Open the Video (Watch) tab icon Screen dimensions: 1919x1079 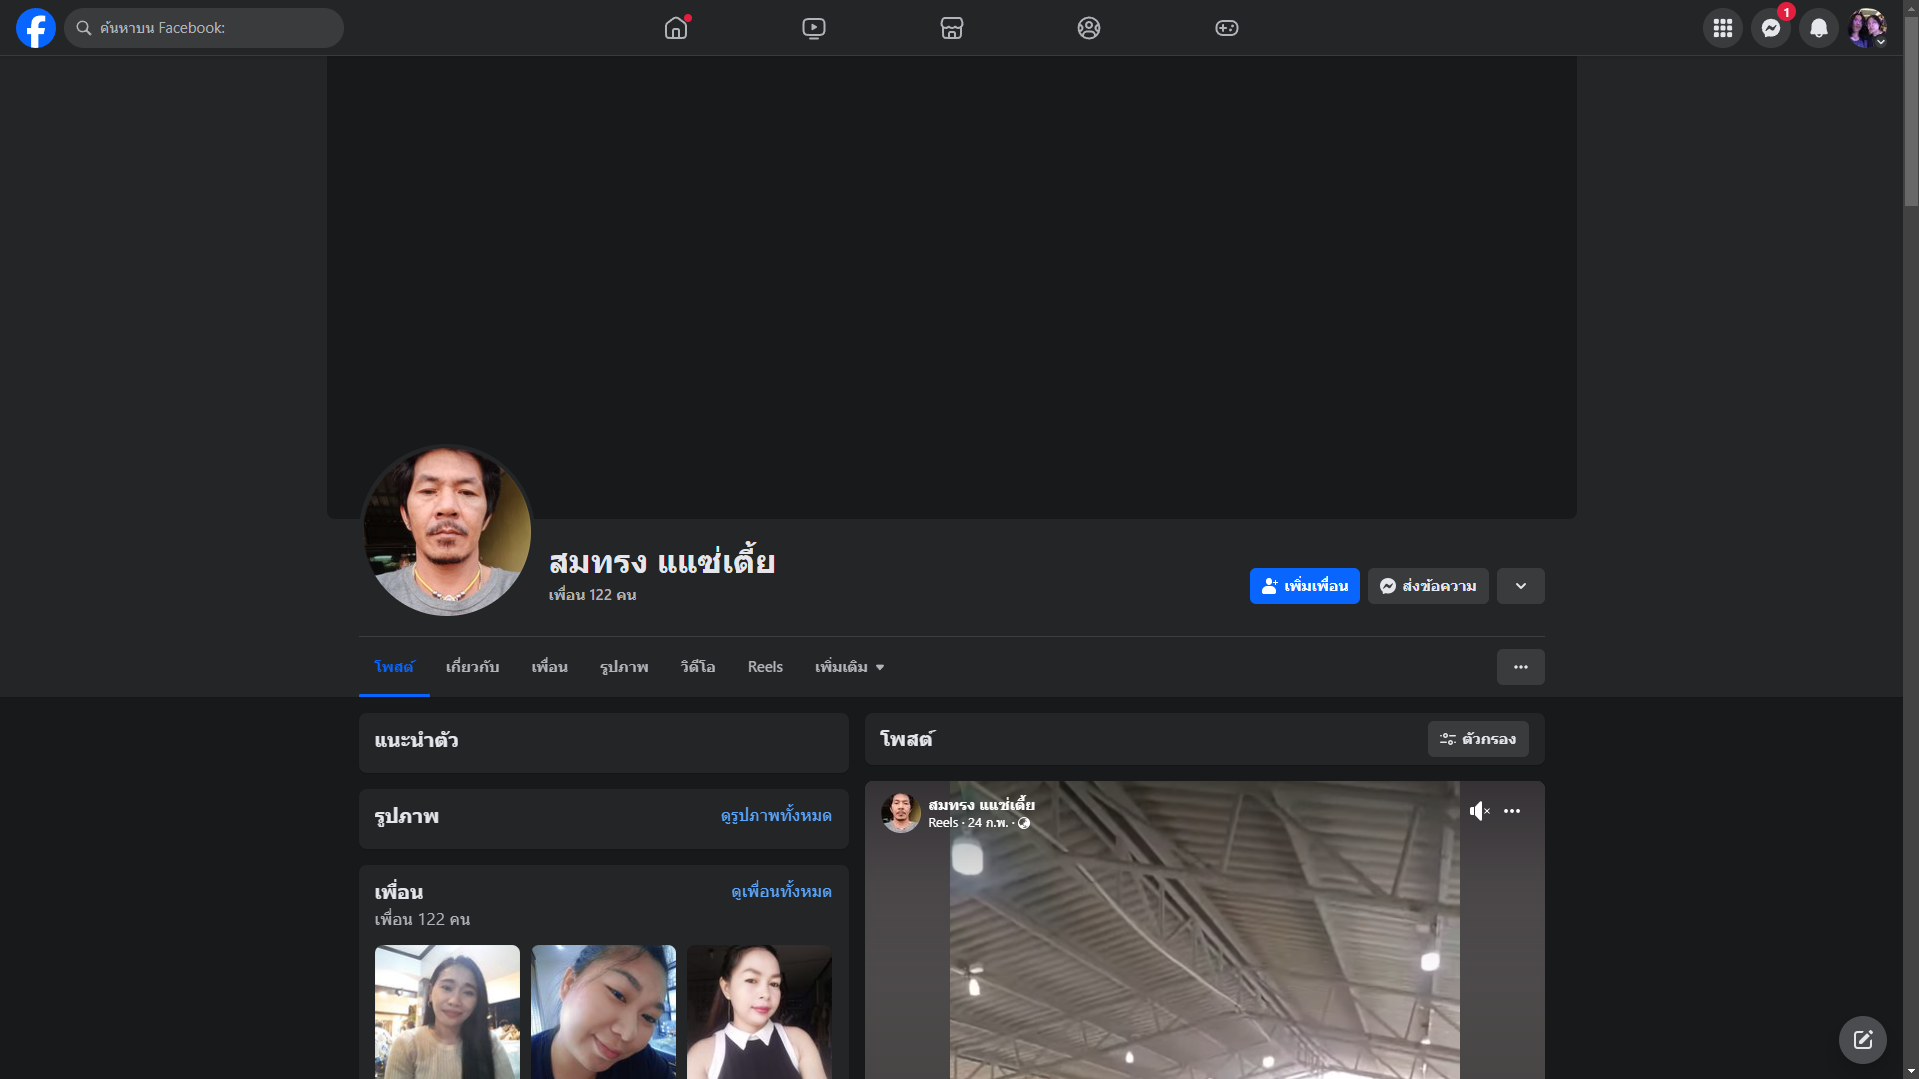[x=814, y=28]
